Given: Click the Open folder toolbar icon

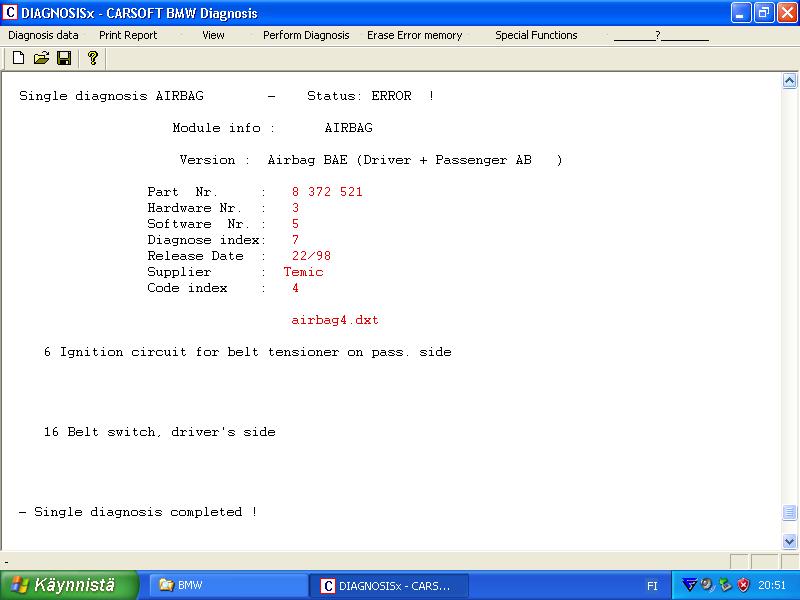Looking at the screenshot, I should click(41, 58).
